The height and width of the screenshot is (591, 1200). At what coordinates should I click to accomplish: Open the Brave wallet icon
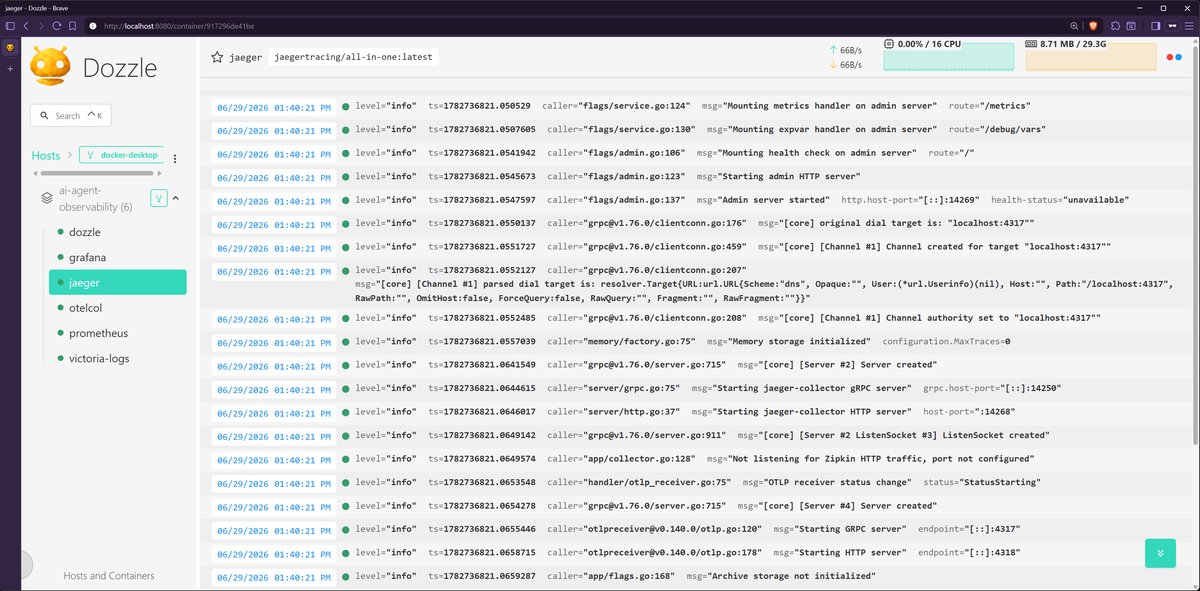pos(1132,25)
